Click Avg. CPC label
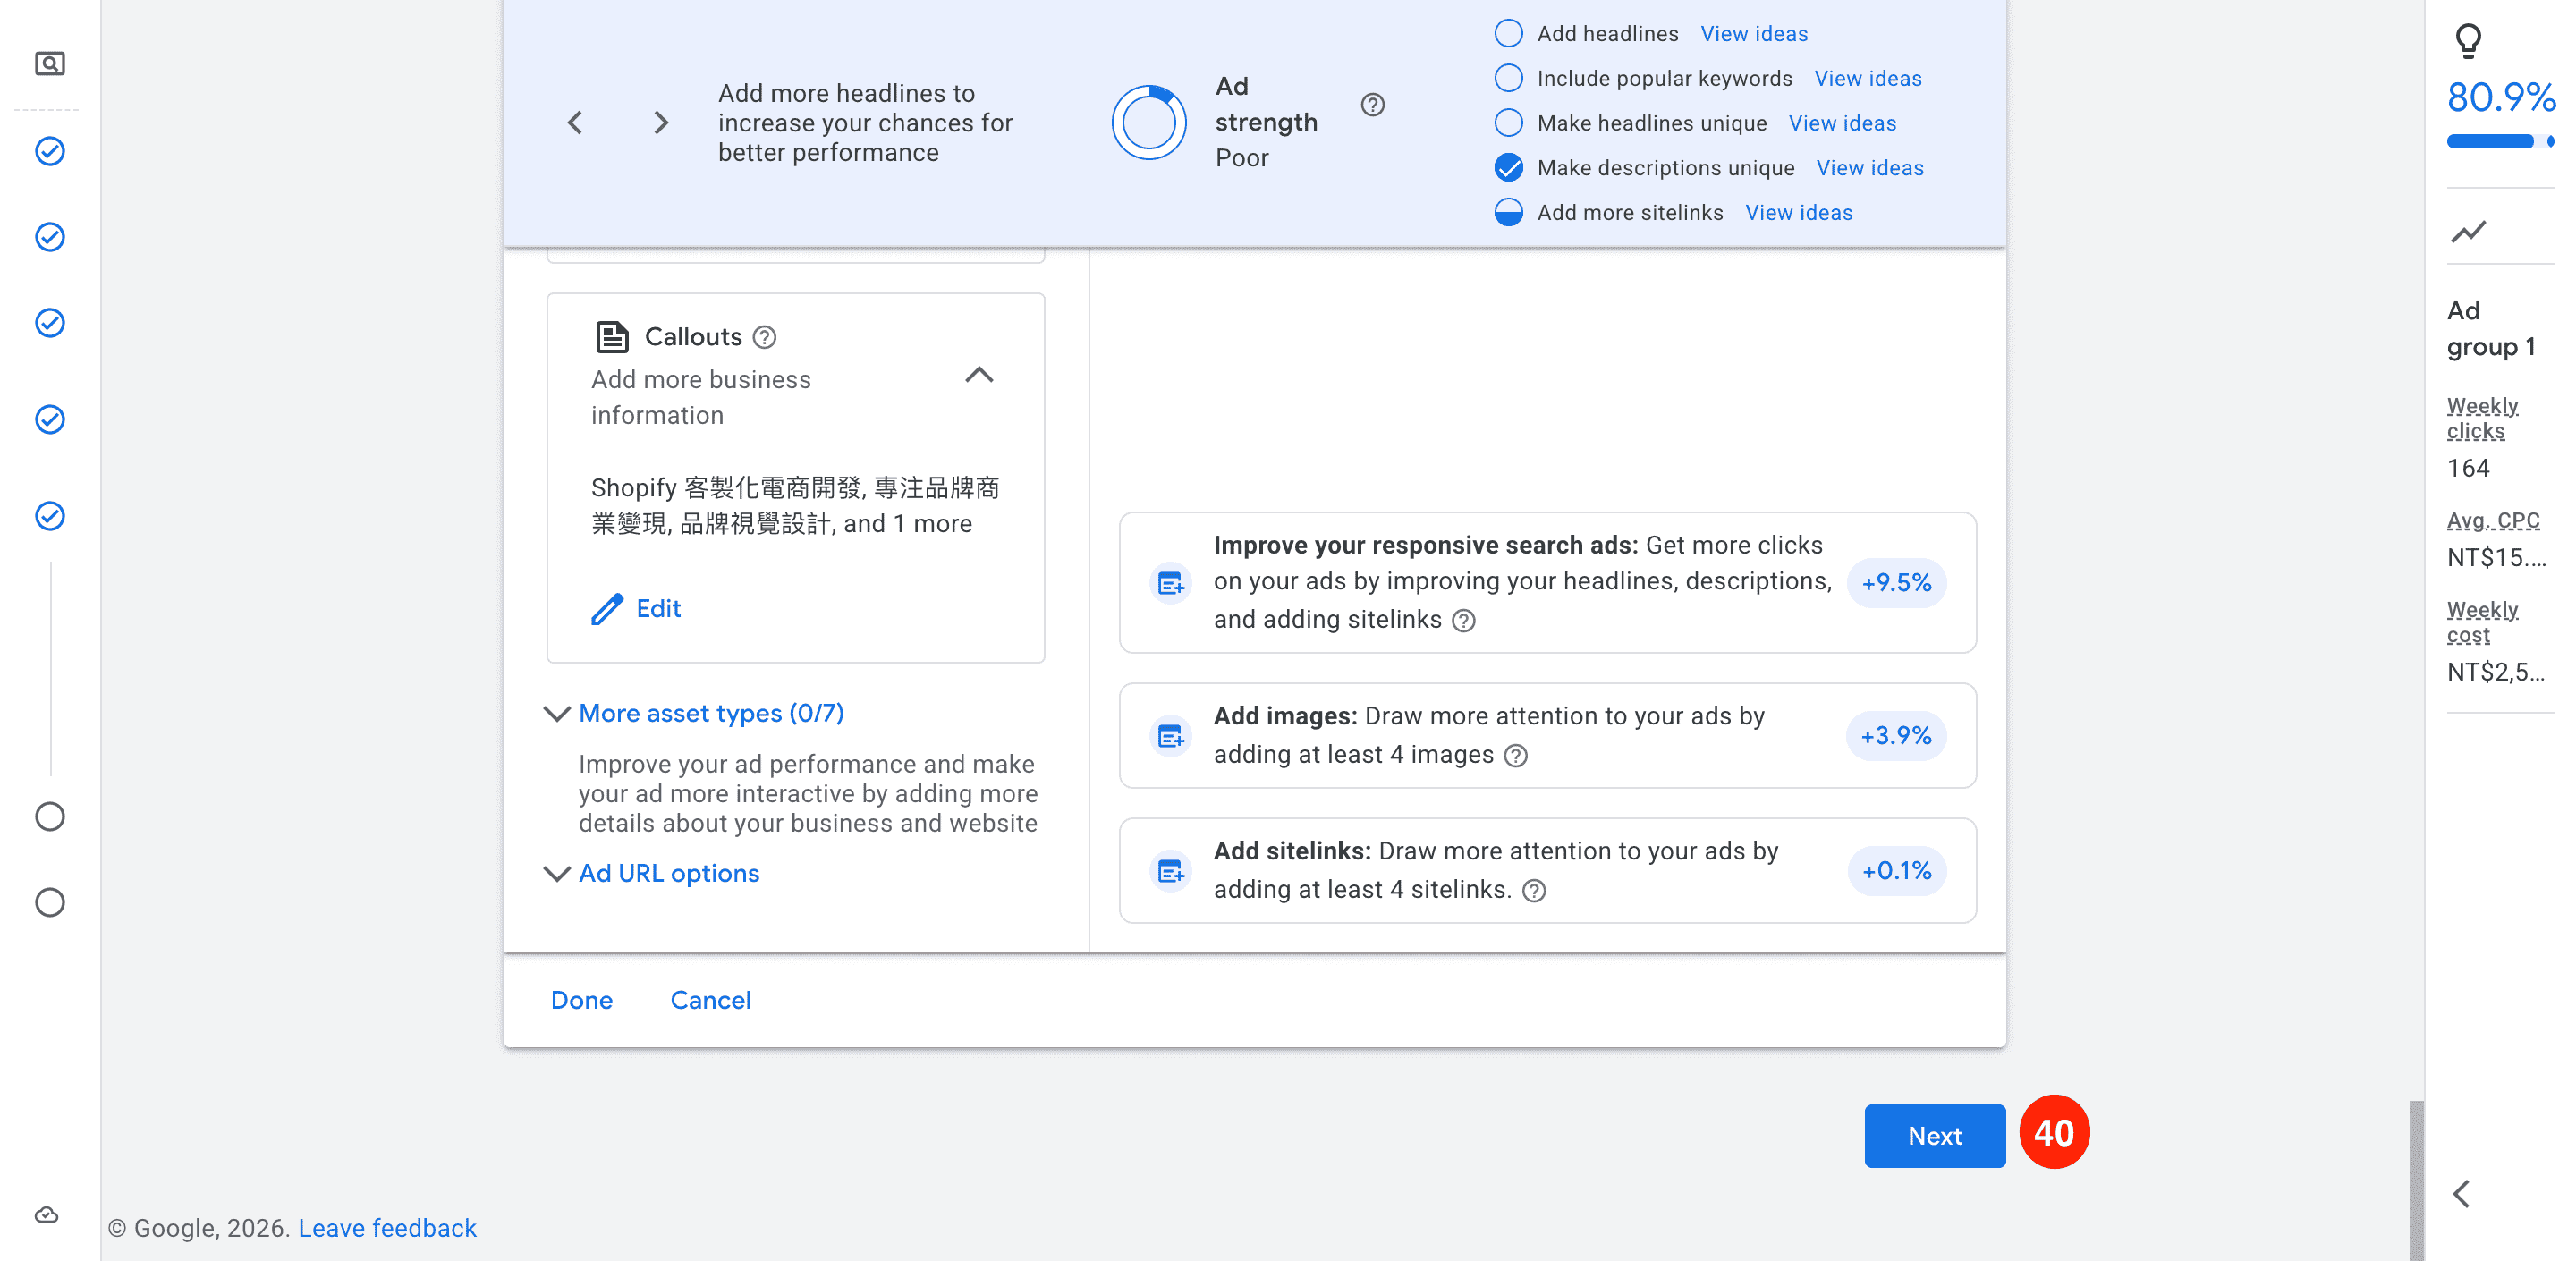 (2493, 521)
